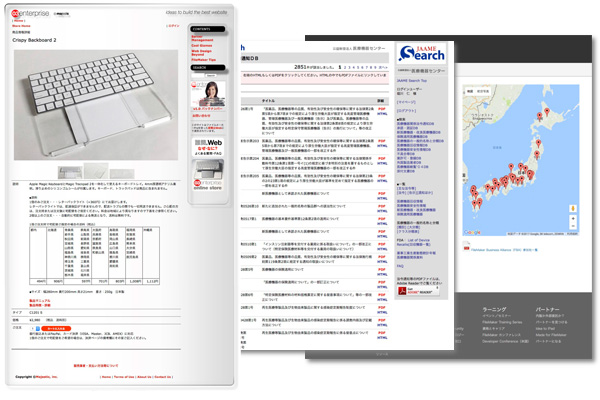Switch the map to satellite photo view
Screen dimensions: 600x400
point(483,91)
